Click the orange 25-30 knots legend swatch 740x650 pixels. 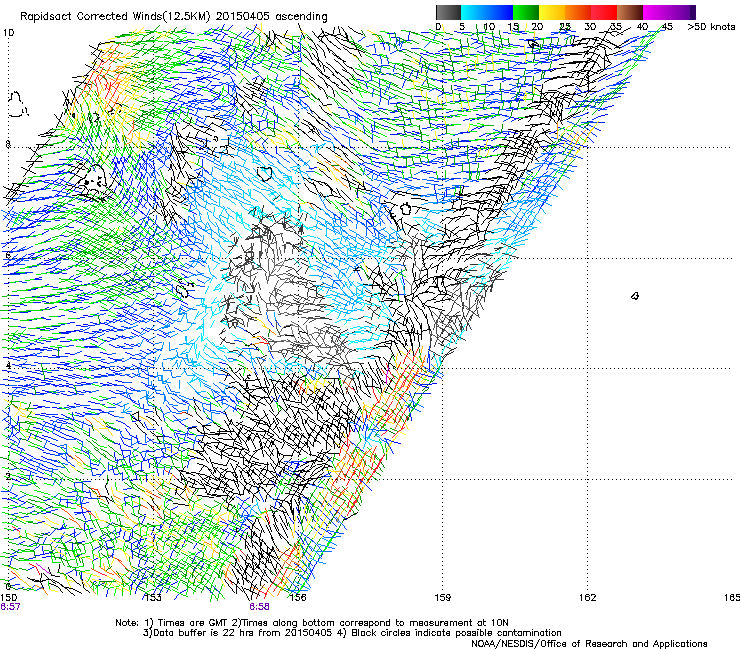(578, 12)
